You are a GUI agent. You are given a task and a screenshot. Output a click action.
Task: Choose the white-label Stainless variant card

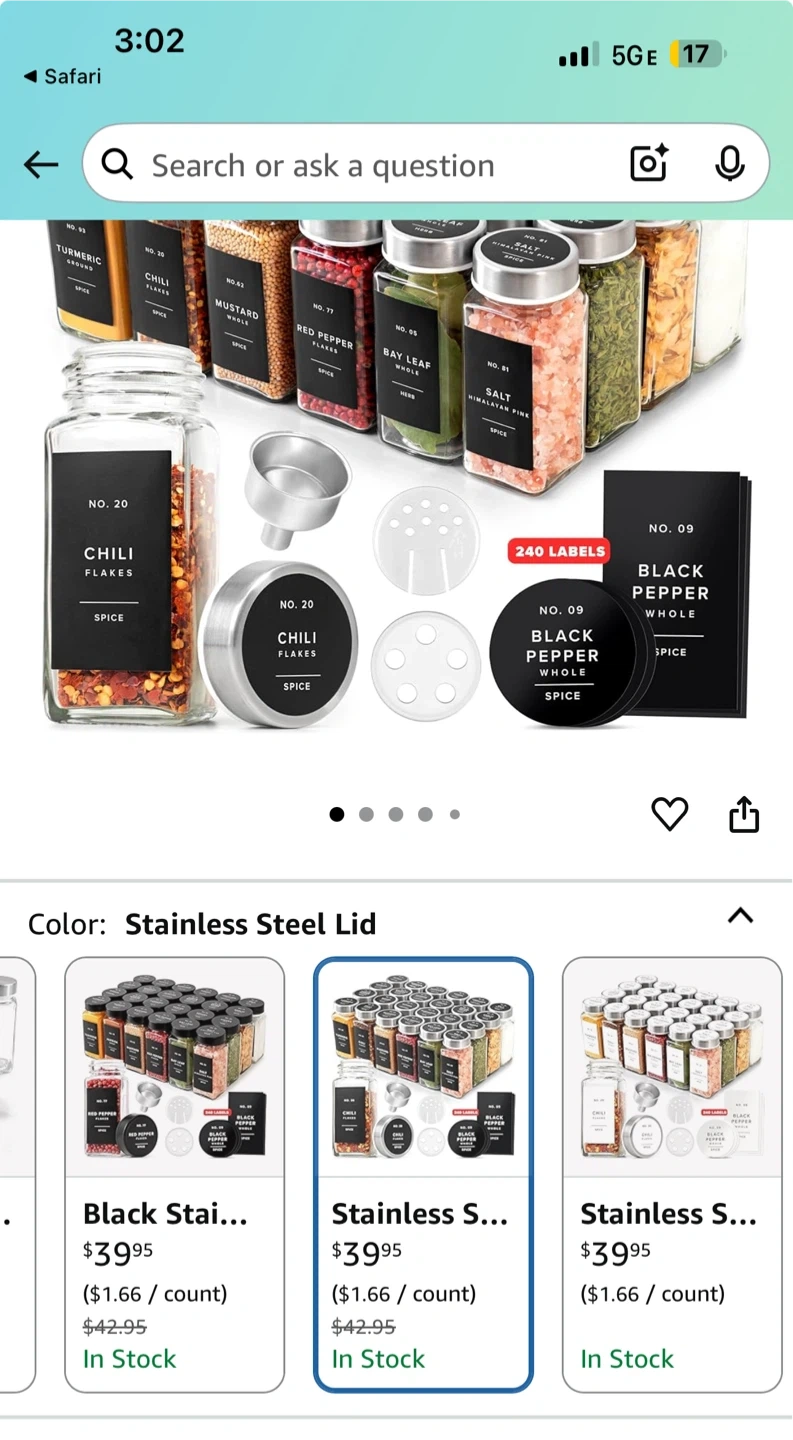pos(672,1175)
